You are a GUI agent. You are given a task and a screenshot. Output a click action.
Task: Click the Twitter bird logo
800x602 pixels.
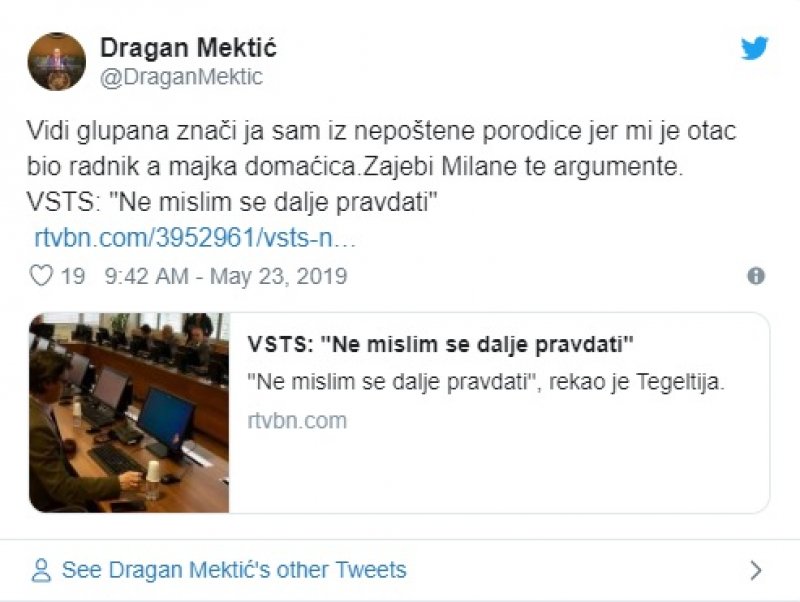(x=754, y=48)
